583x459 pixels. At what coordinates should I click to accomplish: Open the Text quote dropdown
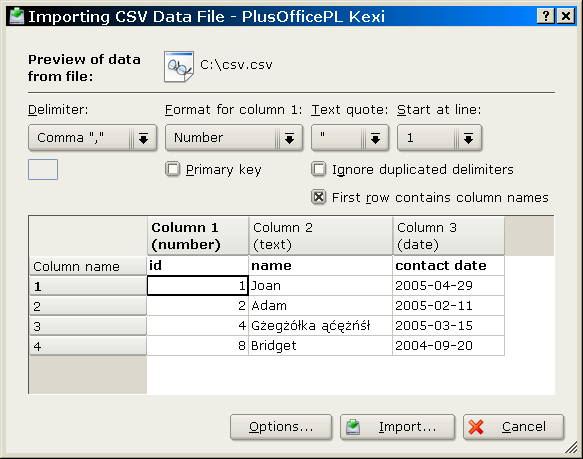[350, 138]
